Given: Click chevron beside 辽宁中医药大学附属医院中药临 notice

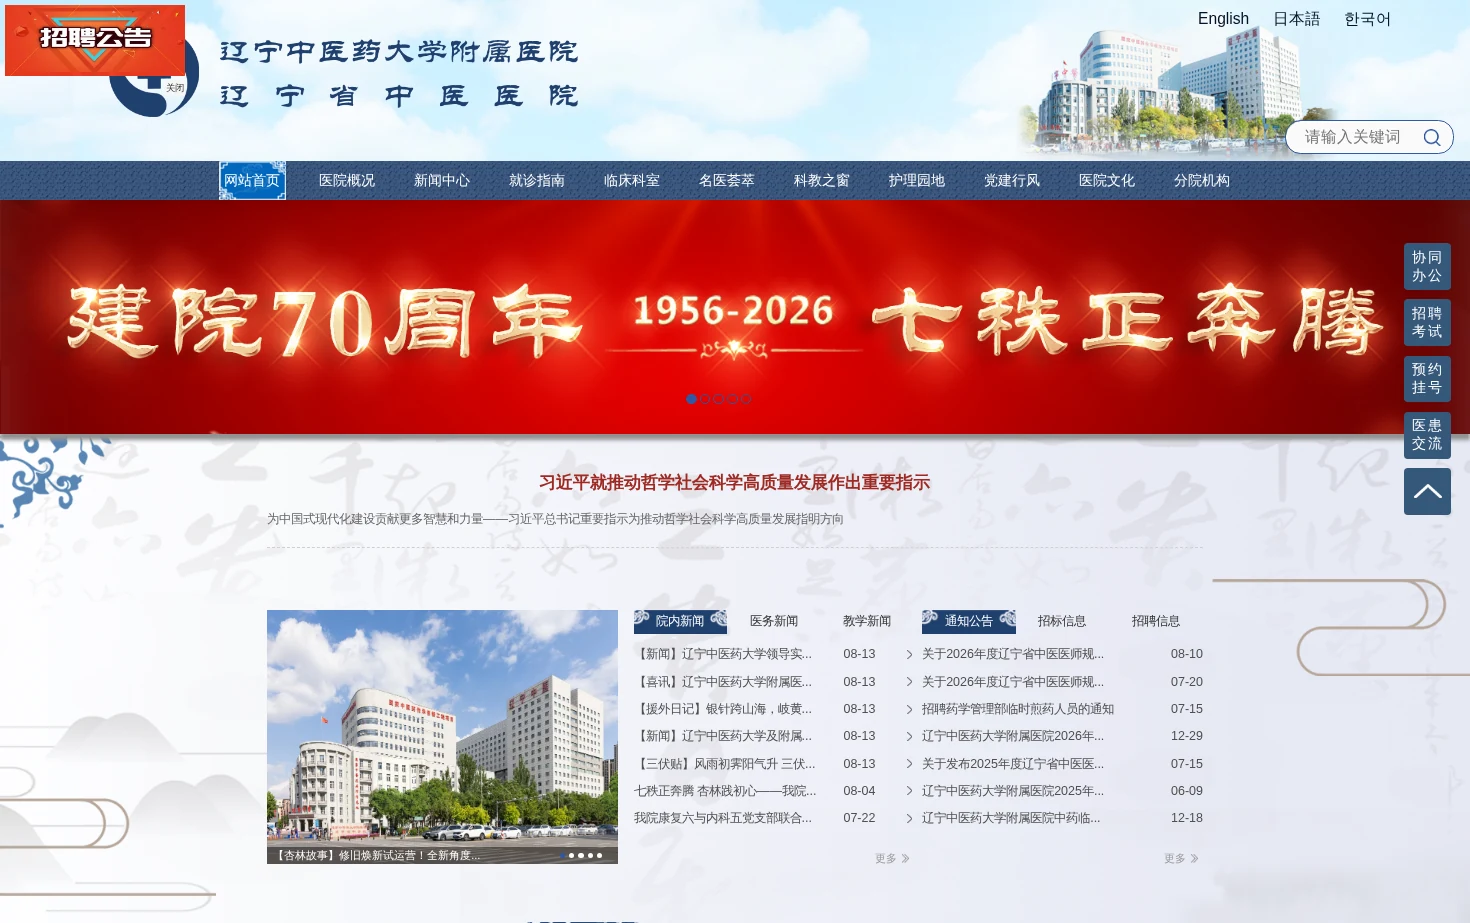Looking at the screenshot, I should click(909, 818).
